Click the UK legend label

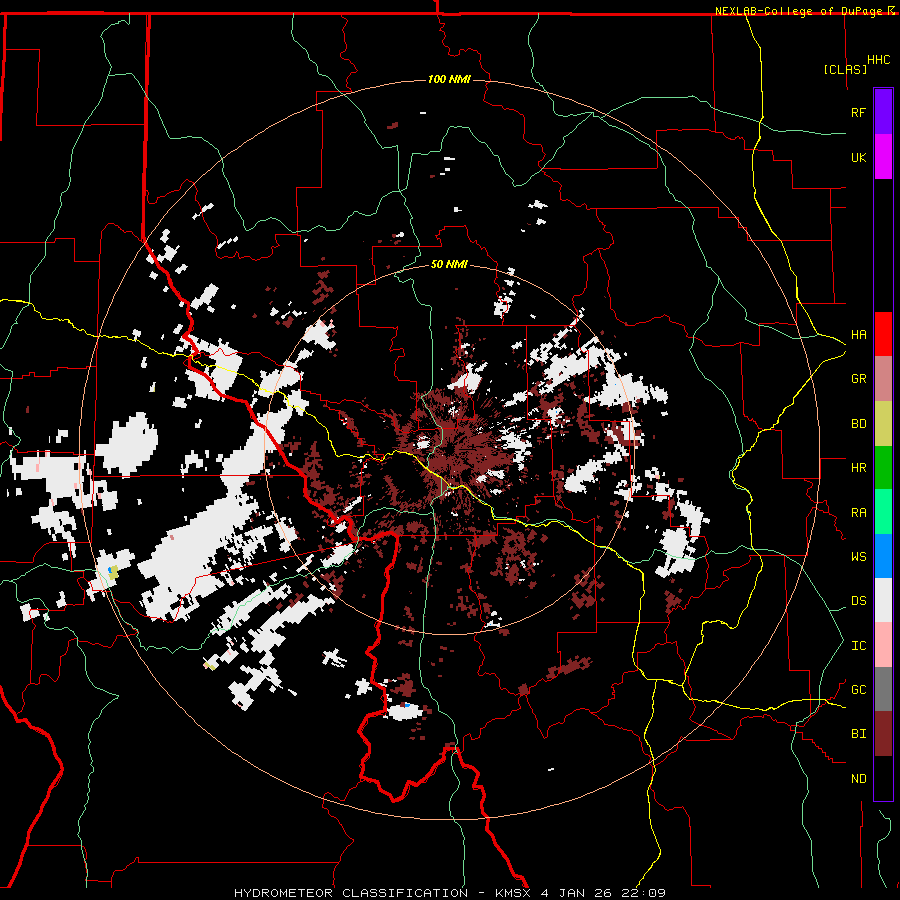click(858, 157)
